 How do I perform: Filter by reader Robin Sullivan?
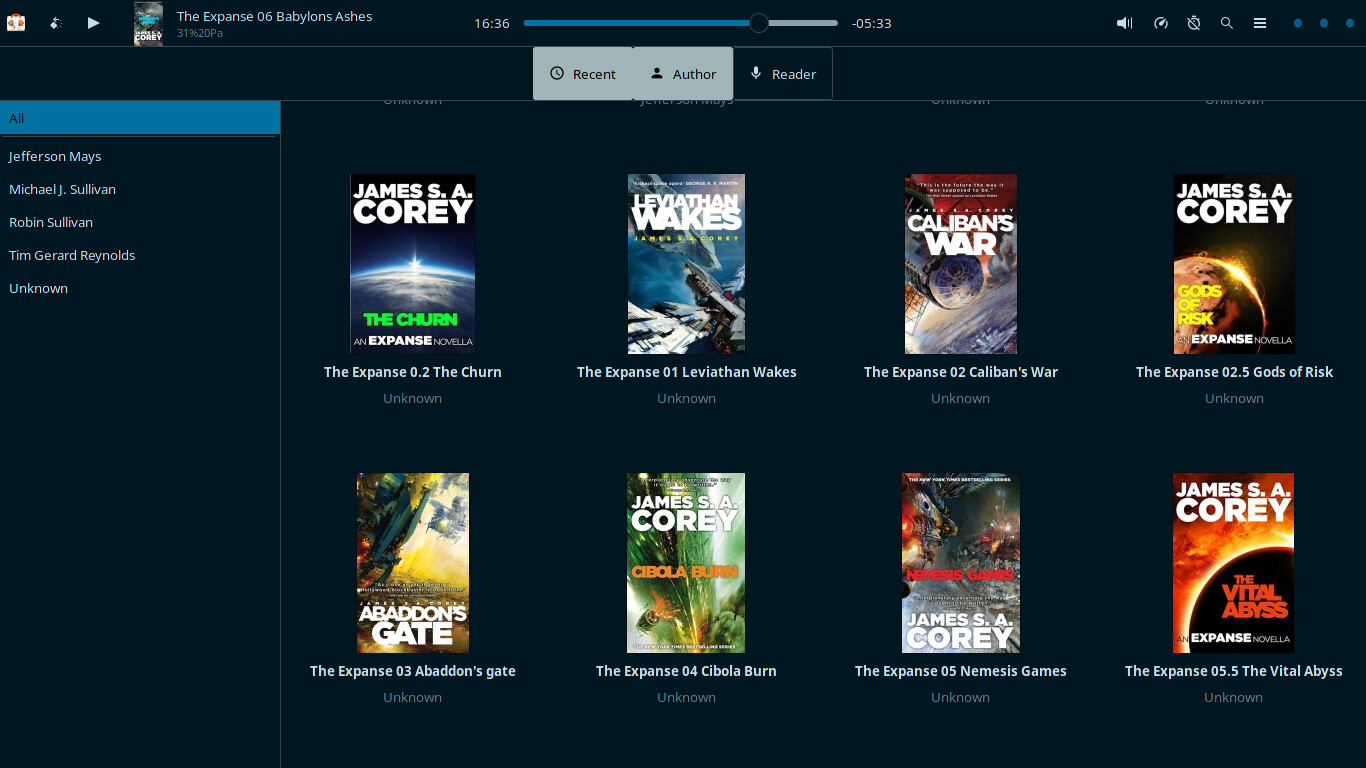[x=139, y=222]
